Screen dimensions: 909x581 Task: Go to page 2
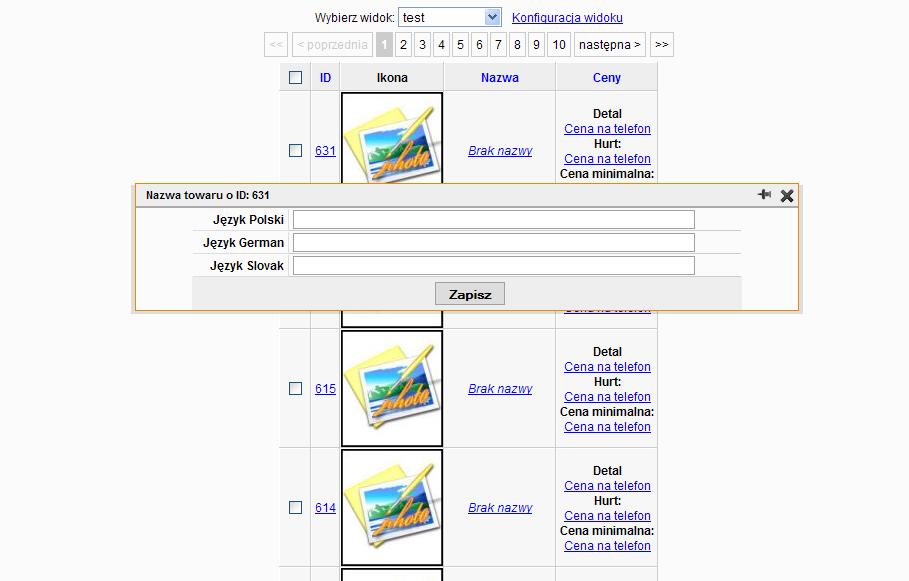pos(403,45)
